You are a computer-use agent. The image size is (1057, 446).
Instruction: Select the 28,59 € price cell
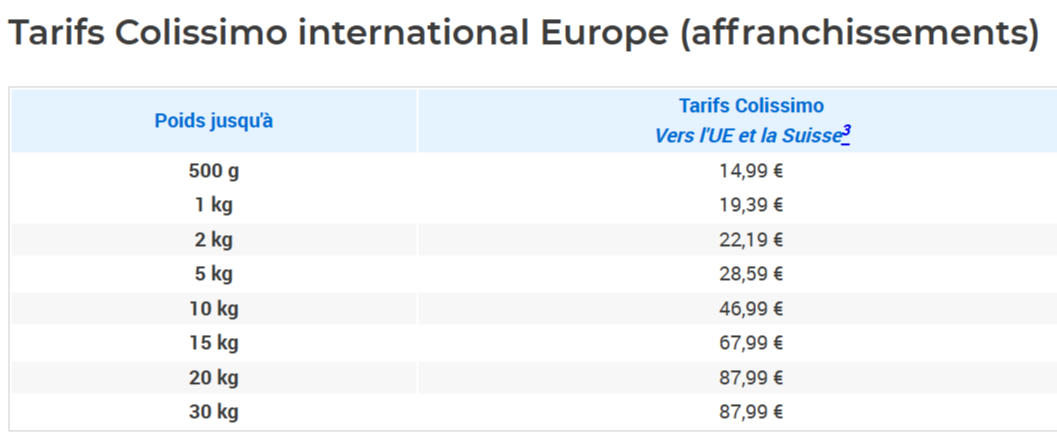[751, 274]
